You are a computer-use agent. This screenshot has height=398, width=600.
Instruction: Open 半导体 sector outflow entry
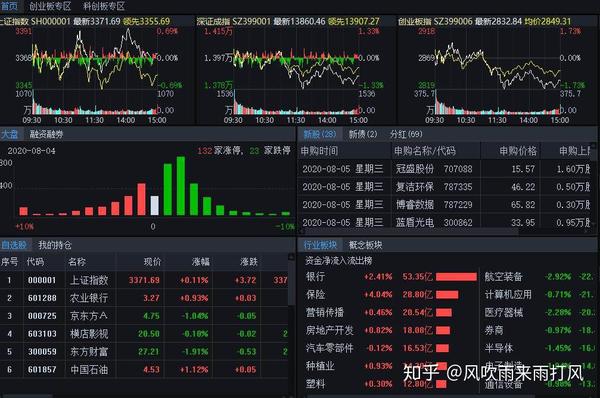pyautogui.click(x=540, y=348)
